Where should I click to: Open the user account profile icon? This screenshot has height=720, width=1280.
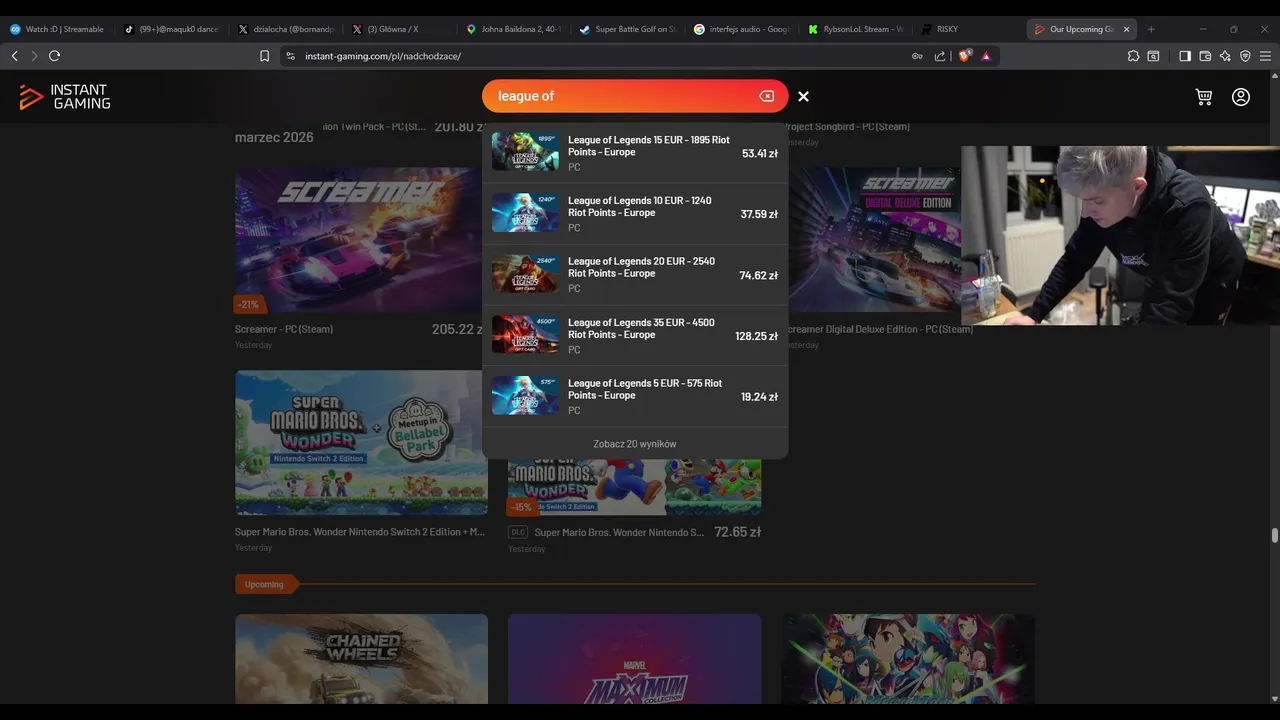click(1241, 97)
